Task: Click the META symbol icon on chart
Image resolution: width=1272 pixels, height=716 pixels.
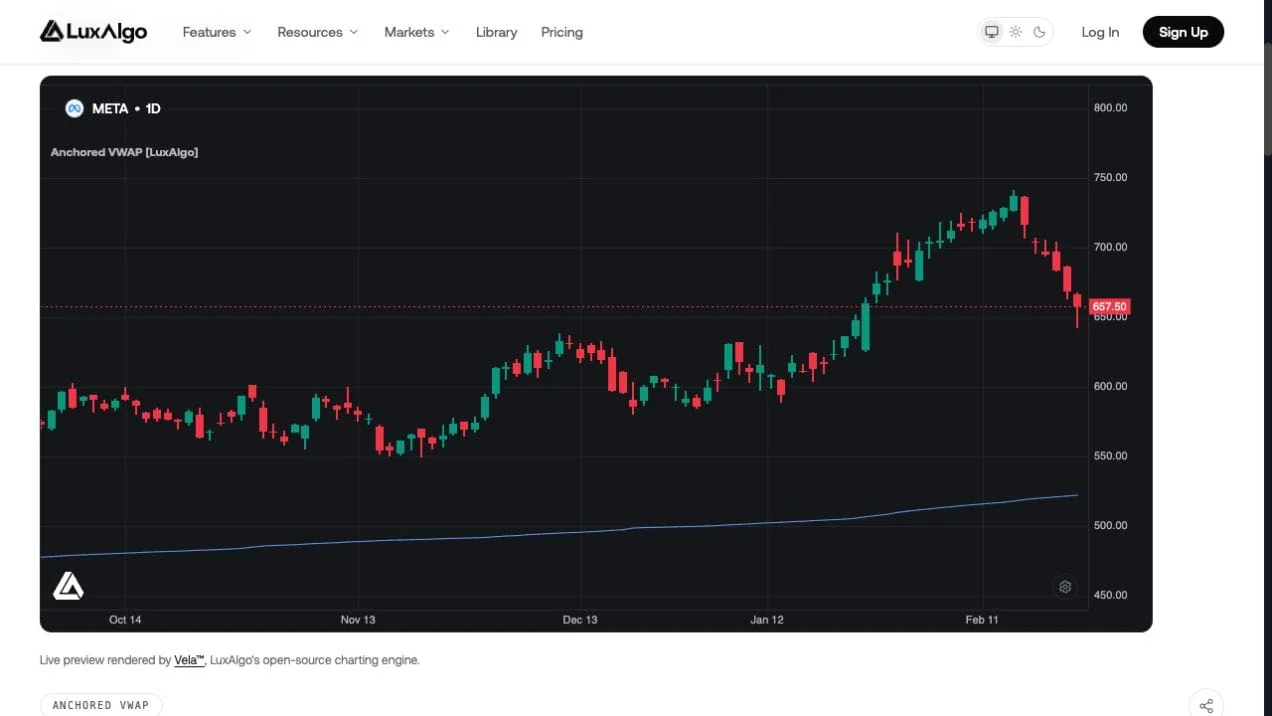Action: (74, 108)
